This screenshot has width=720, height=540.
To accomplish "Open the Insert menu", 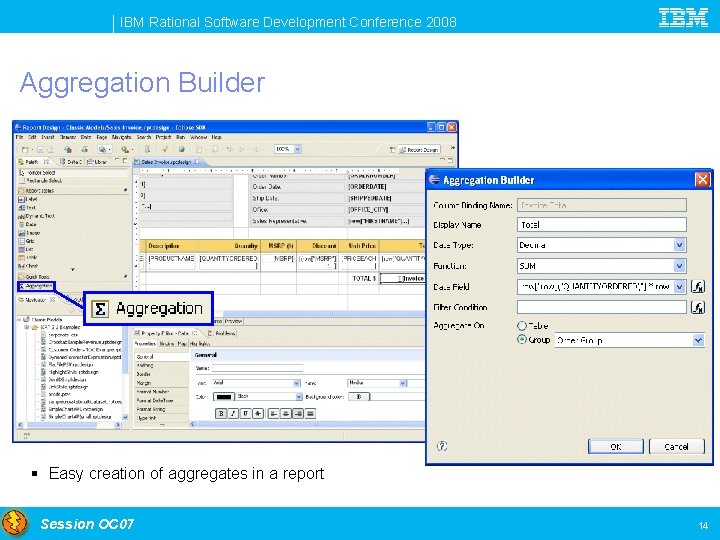I will pyautogui.click(x=48, y=137).
